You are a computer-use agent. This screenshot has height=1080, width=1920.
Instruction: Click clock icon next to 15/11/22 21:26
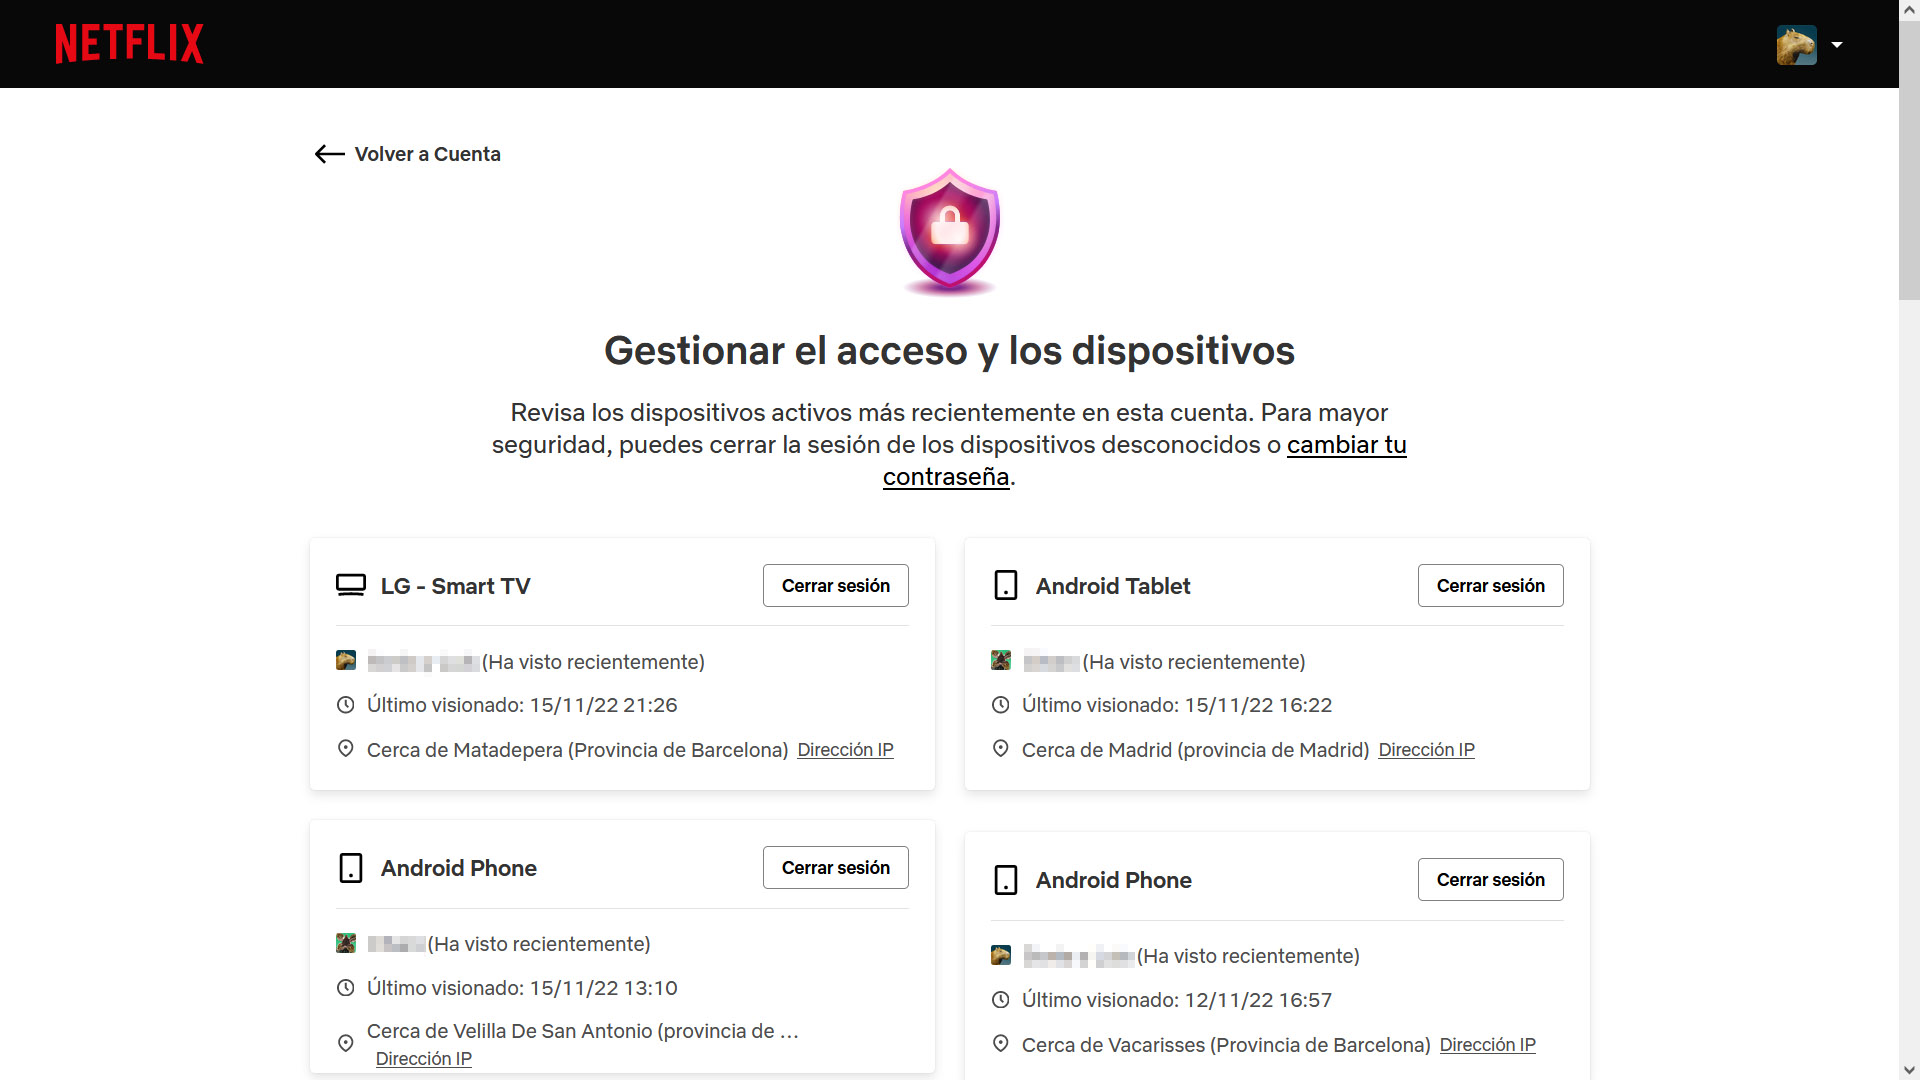pyautogui.click(x=346, y=705)
